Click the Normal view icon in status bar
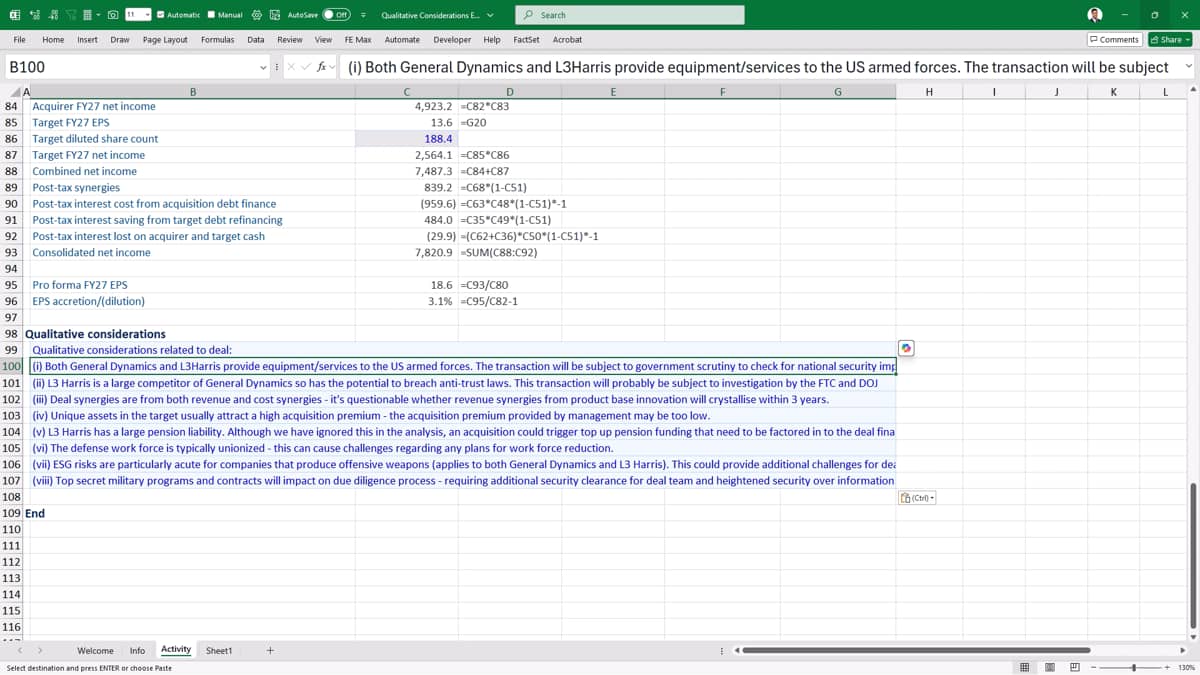This screenshot has width=1200, height=675. point(1025,667)
